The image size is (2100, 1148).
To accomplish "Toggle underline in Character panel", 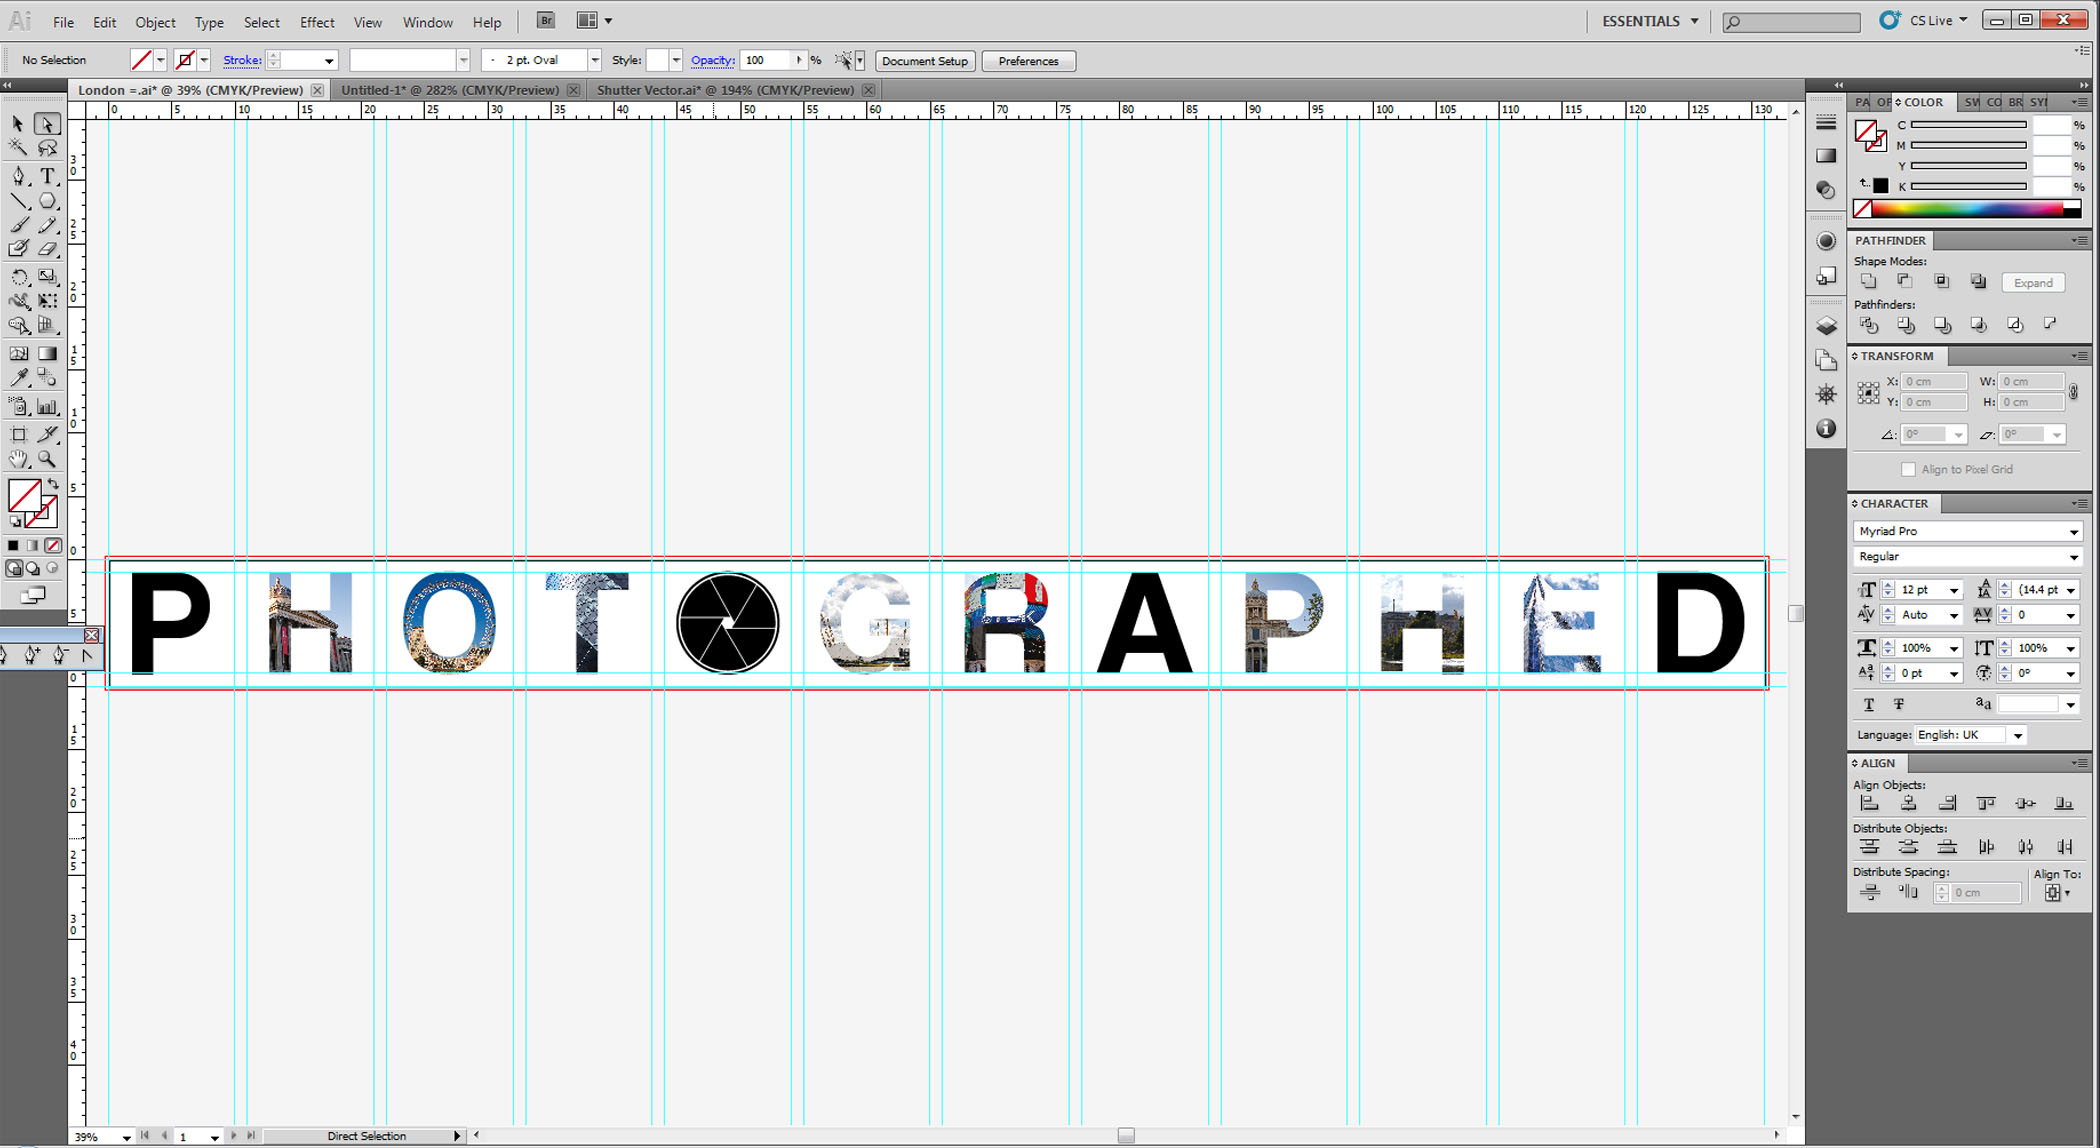I will 1868,705.
